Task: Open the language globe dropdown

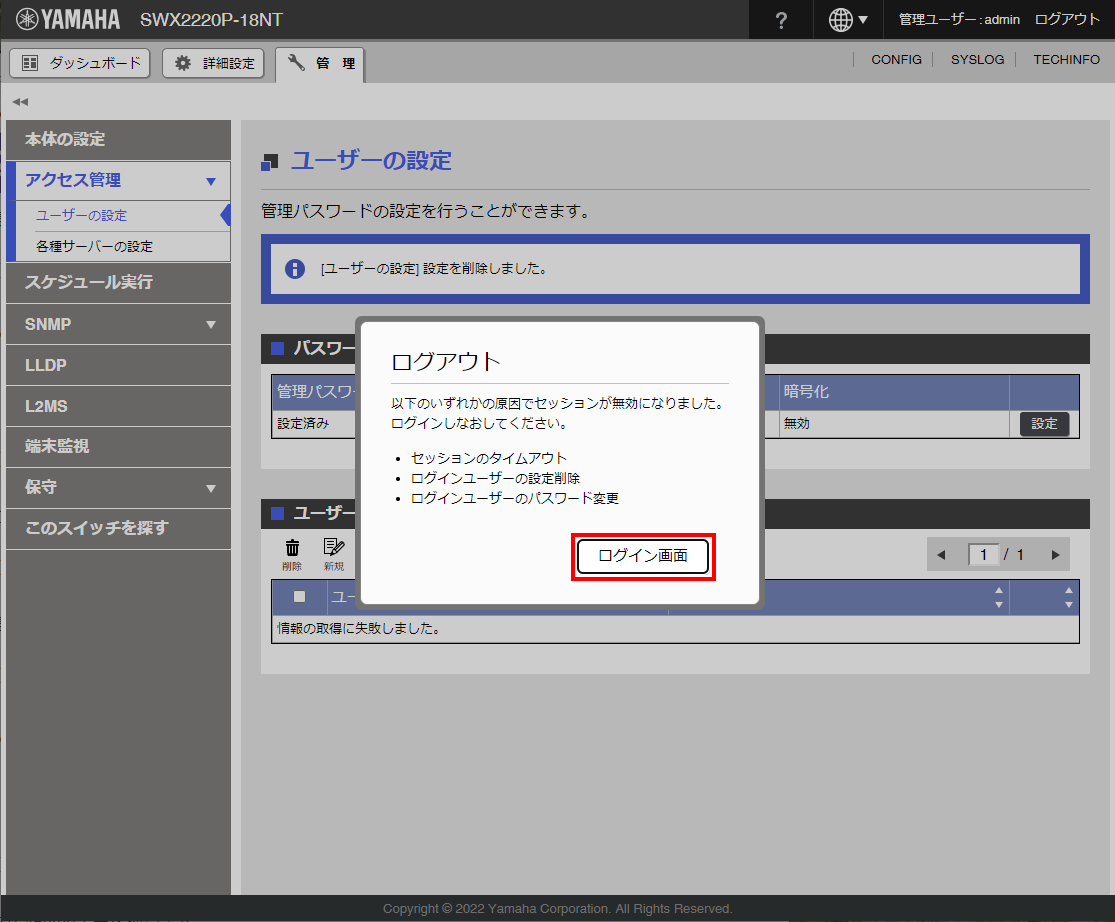Action: [x=848, y=20]
